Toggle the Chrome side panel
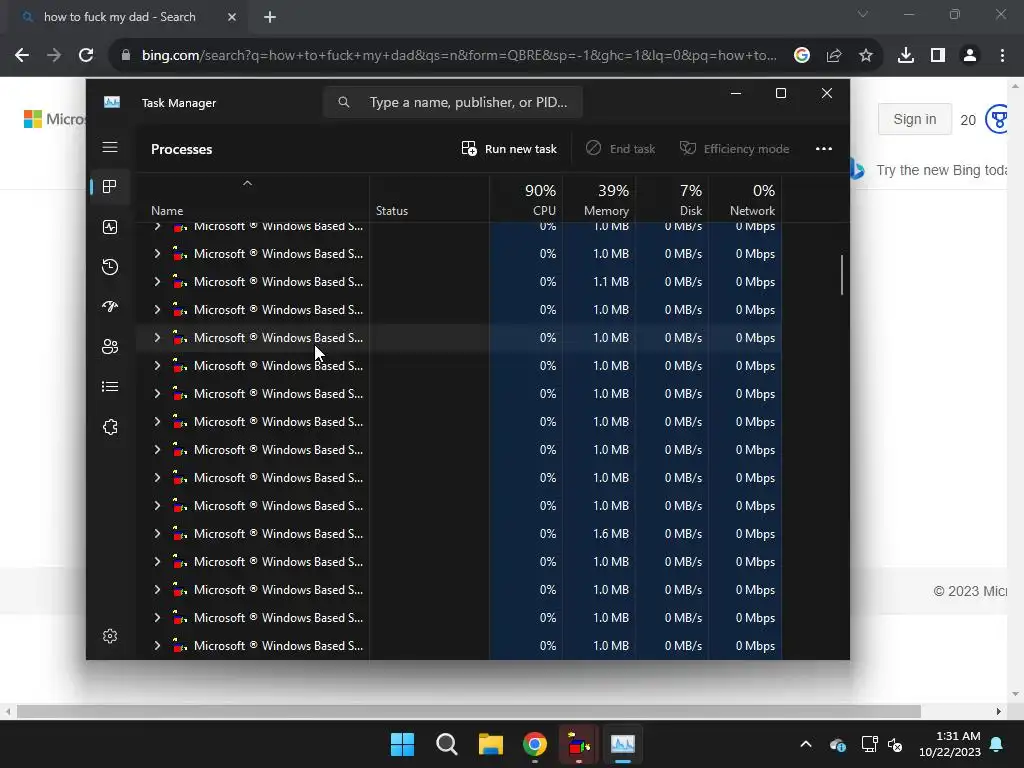This screenshot has height=768, width=1024. 938,56
